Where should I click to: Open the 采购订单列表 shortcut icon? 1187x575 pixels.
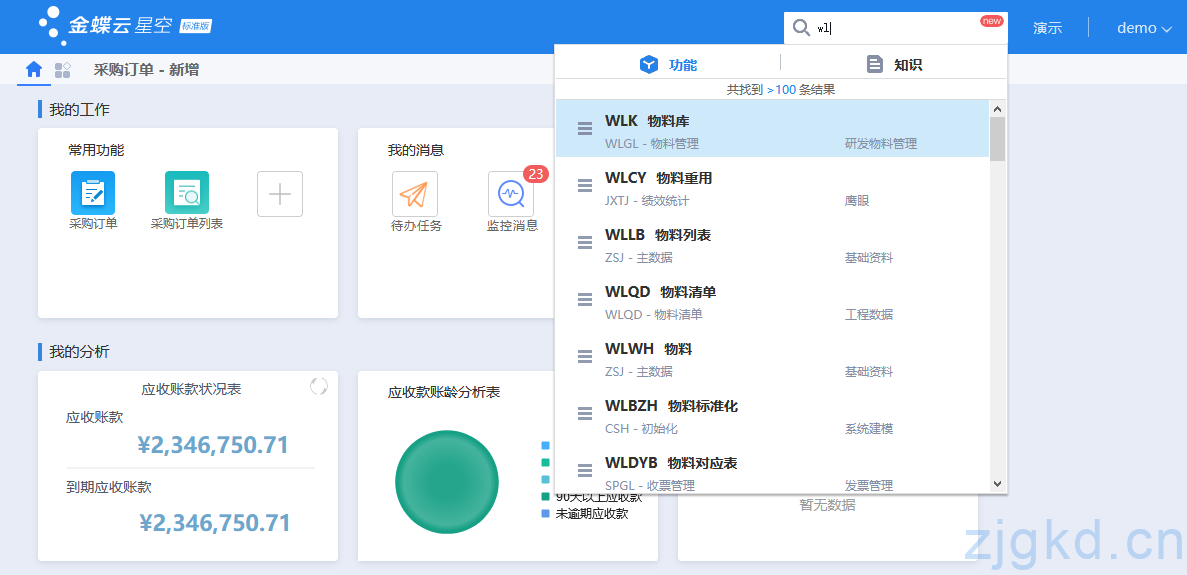(187, 193)
